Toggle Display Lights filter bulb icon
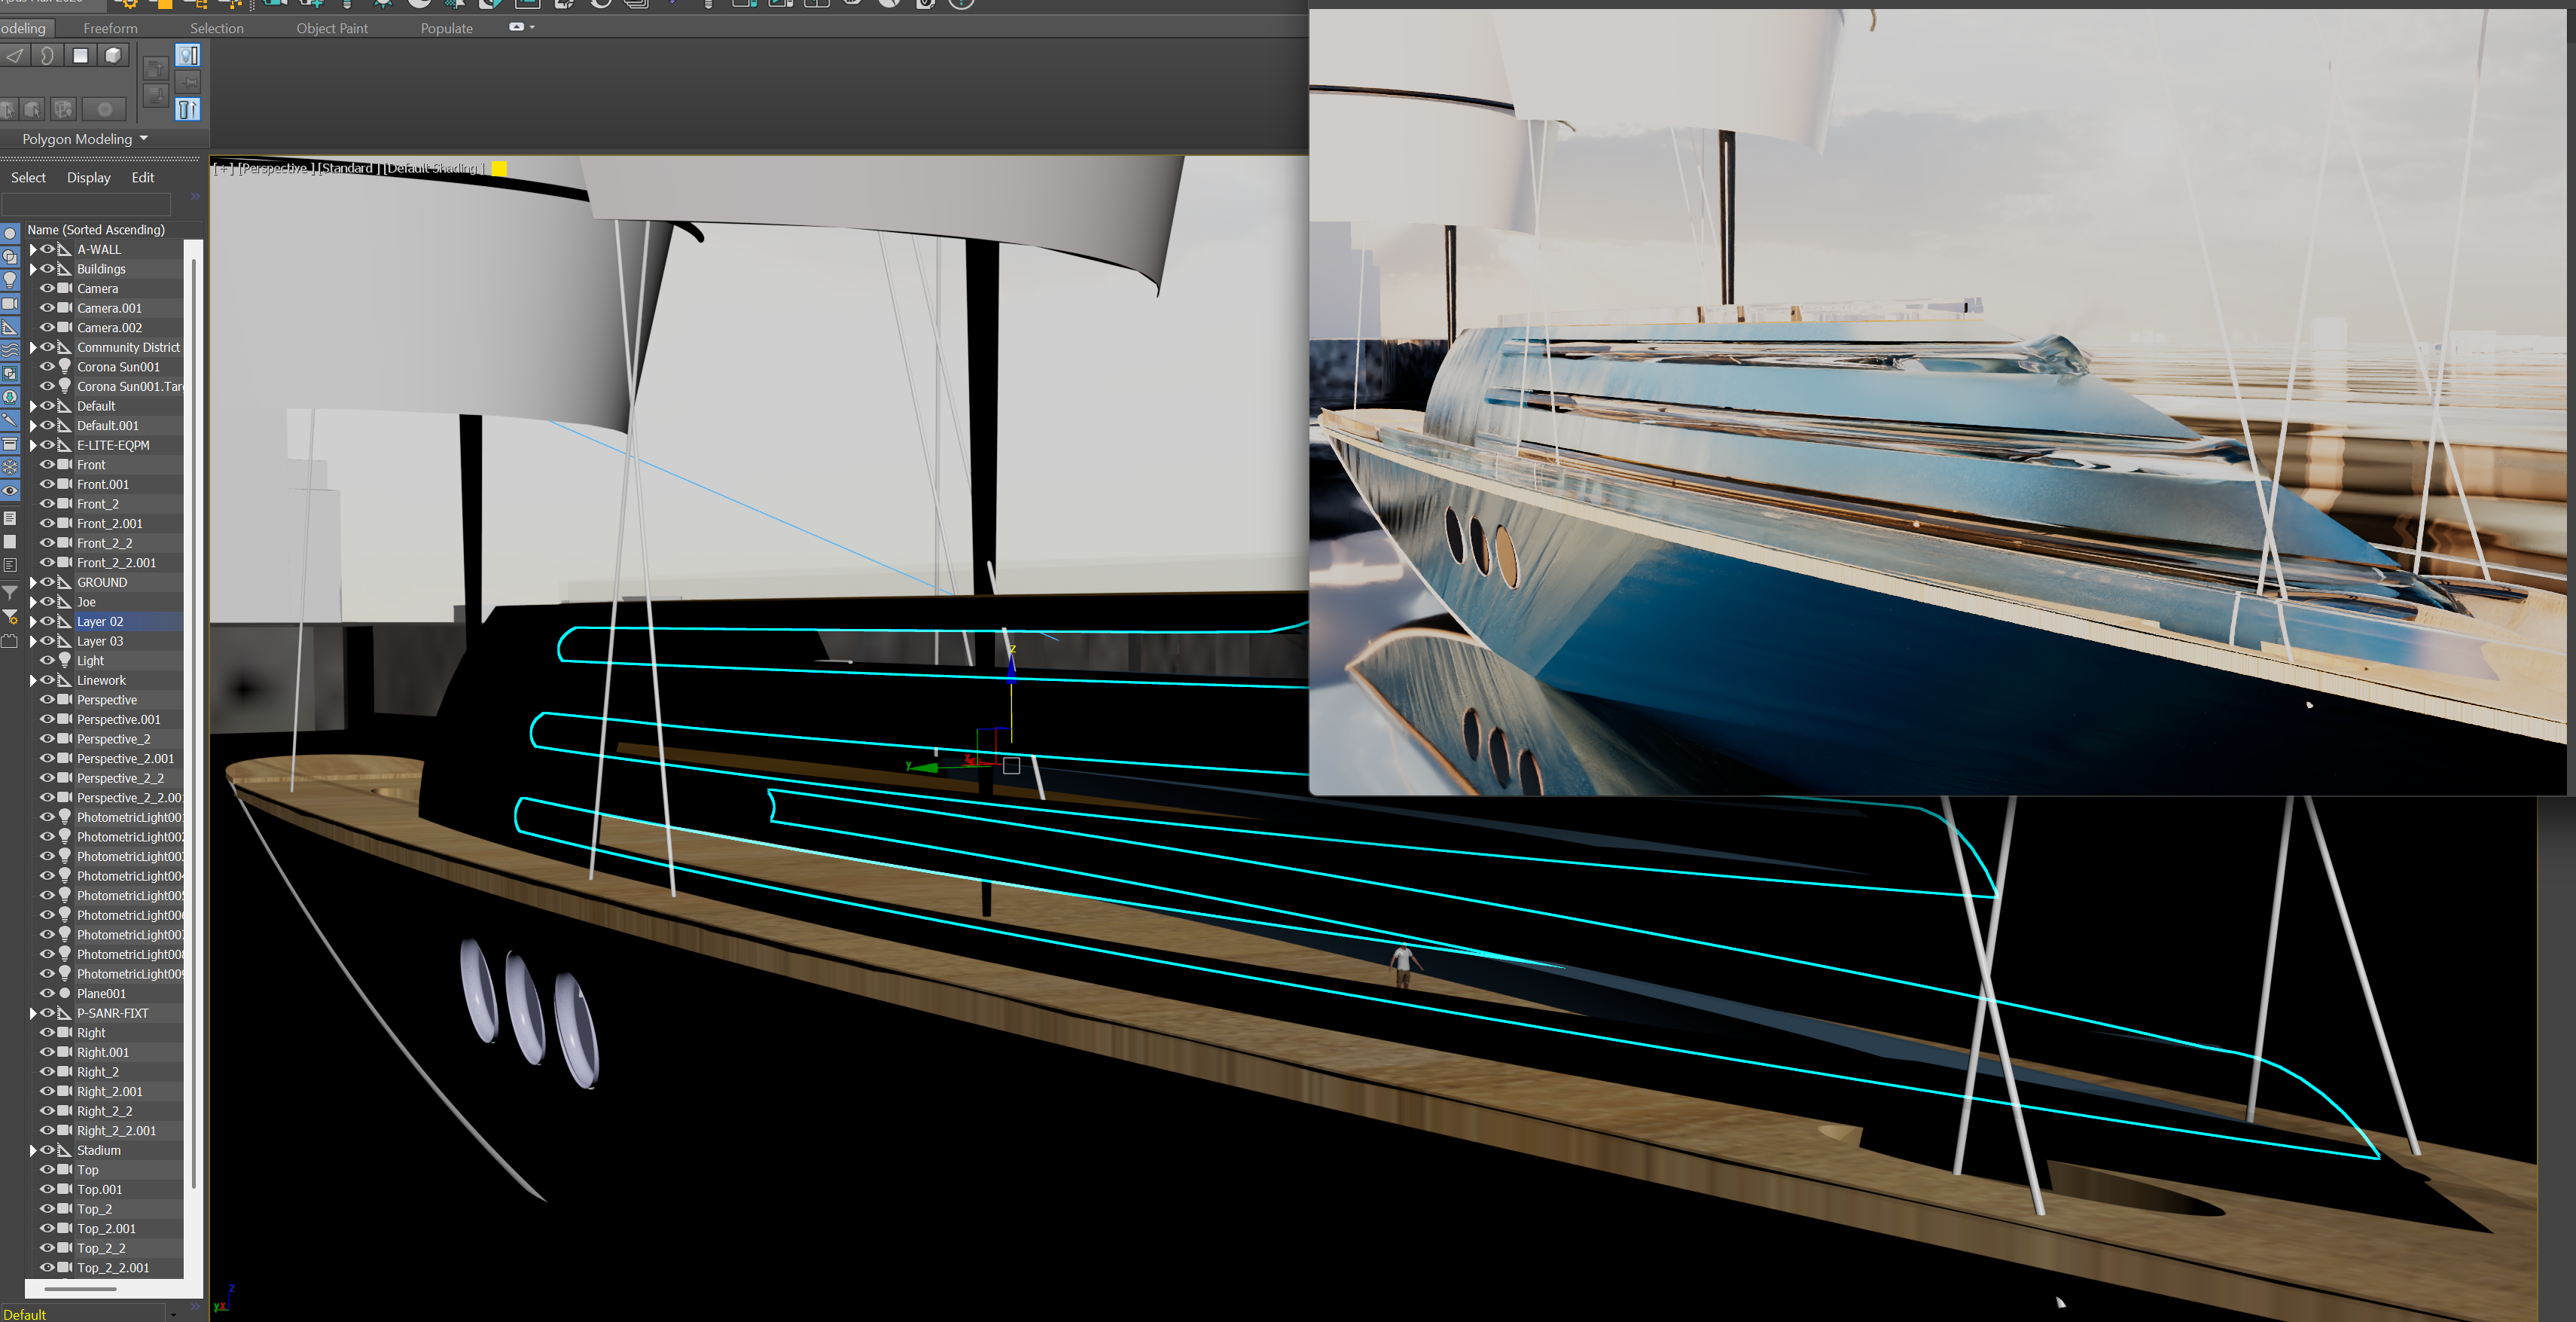 coord(10,280)
